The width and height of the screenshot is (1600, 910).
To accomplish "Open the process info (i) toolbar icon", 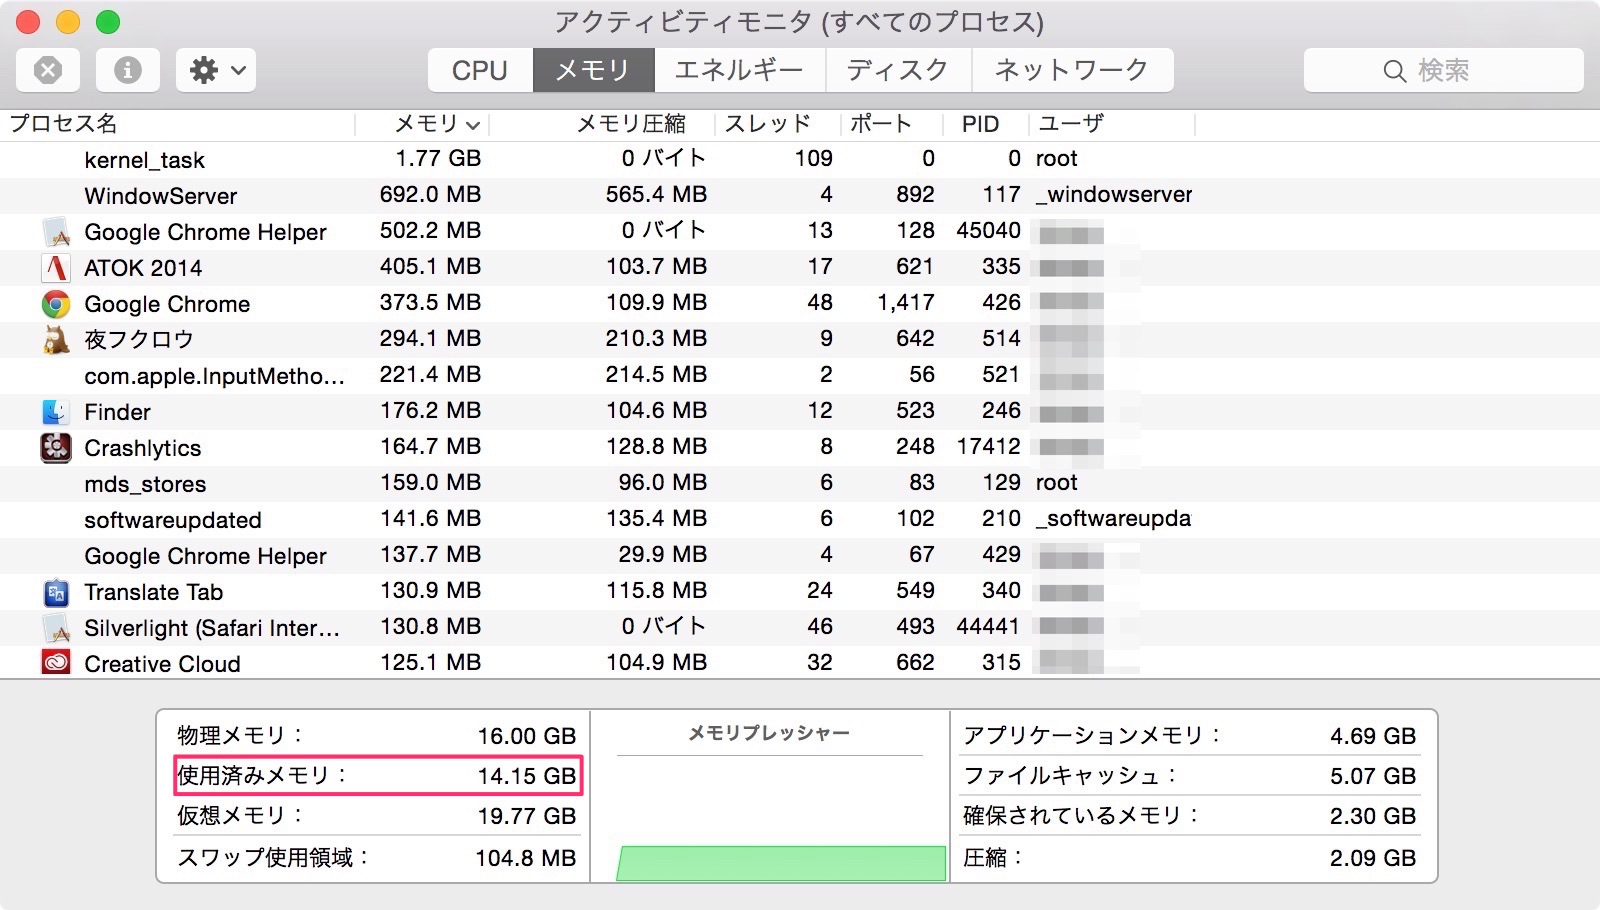I will pyautogui.click(x=127, y=70).
